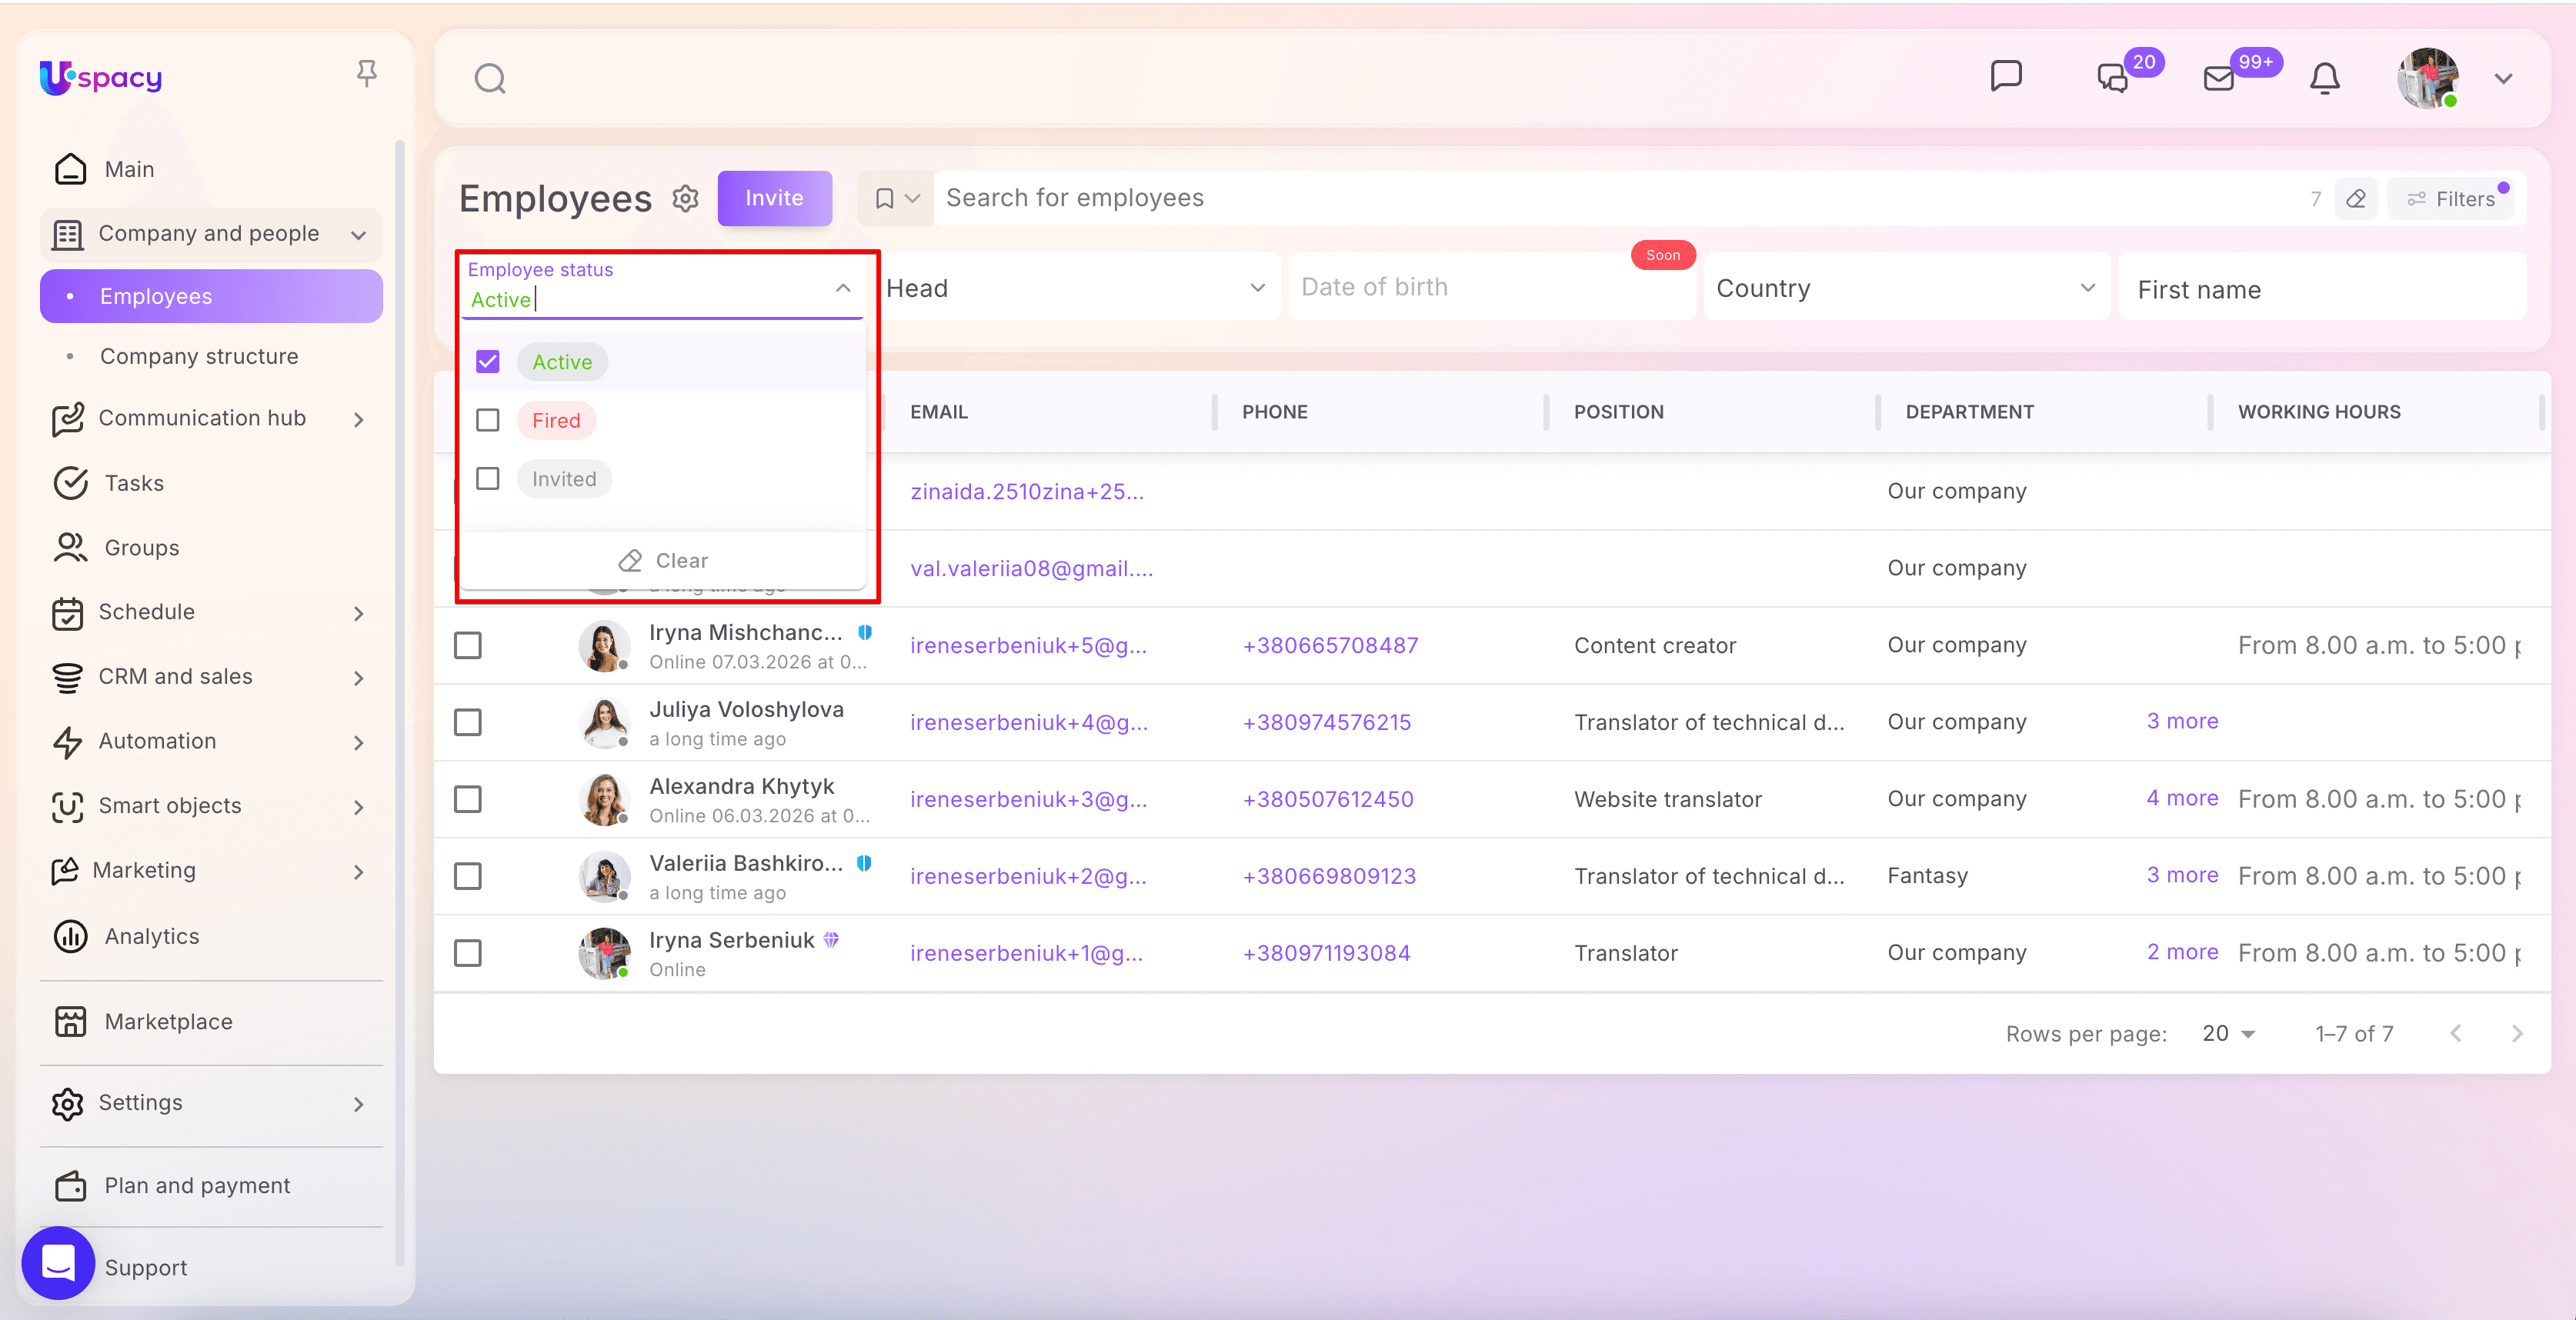Open the Country filter dropdown
The height and width of the screenshot is (1320, 2576).
[1906, 288]
